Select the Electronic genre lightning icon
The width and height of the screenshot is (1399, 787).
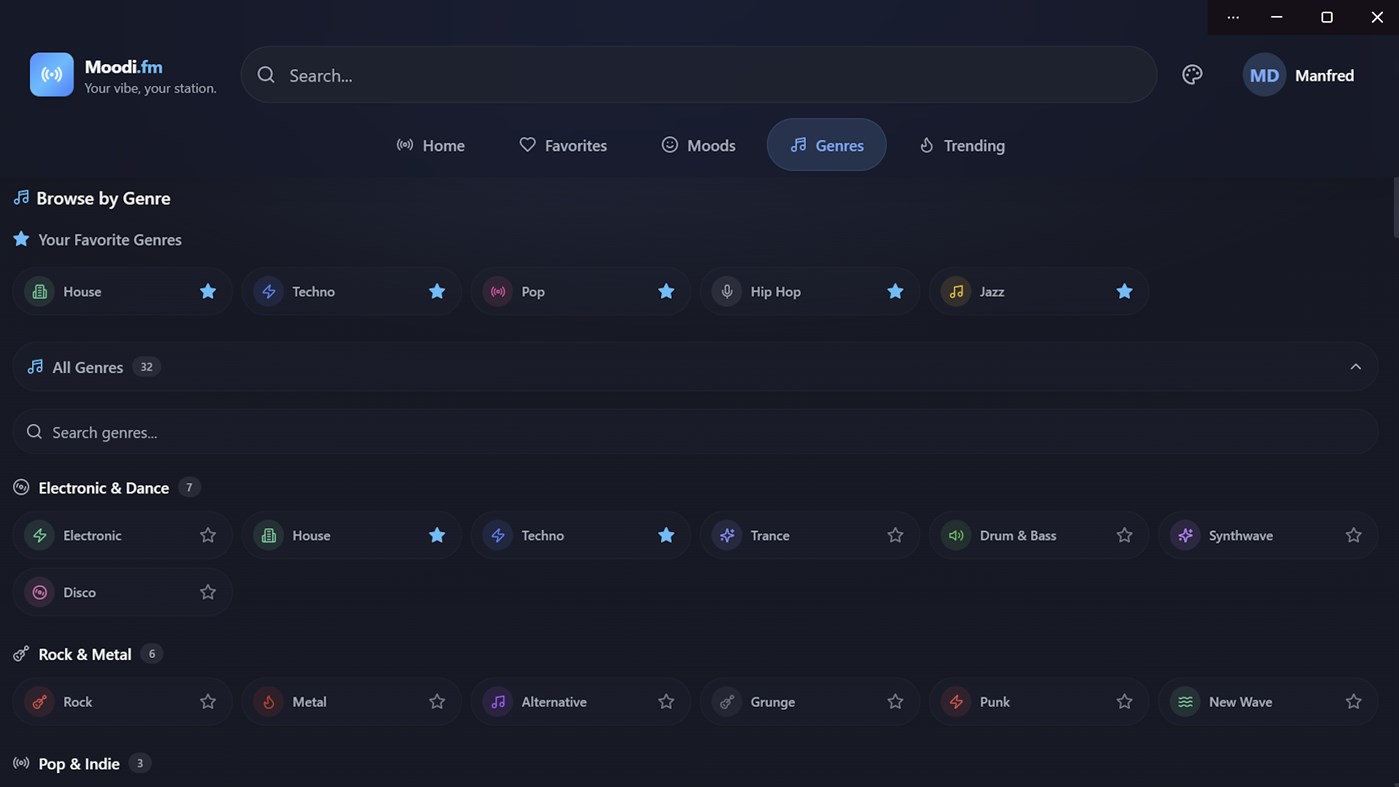pyautogui.click(x=40, y=535)
